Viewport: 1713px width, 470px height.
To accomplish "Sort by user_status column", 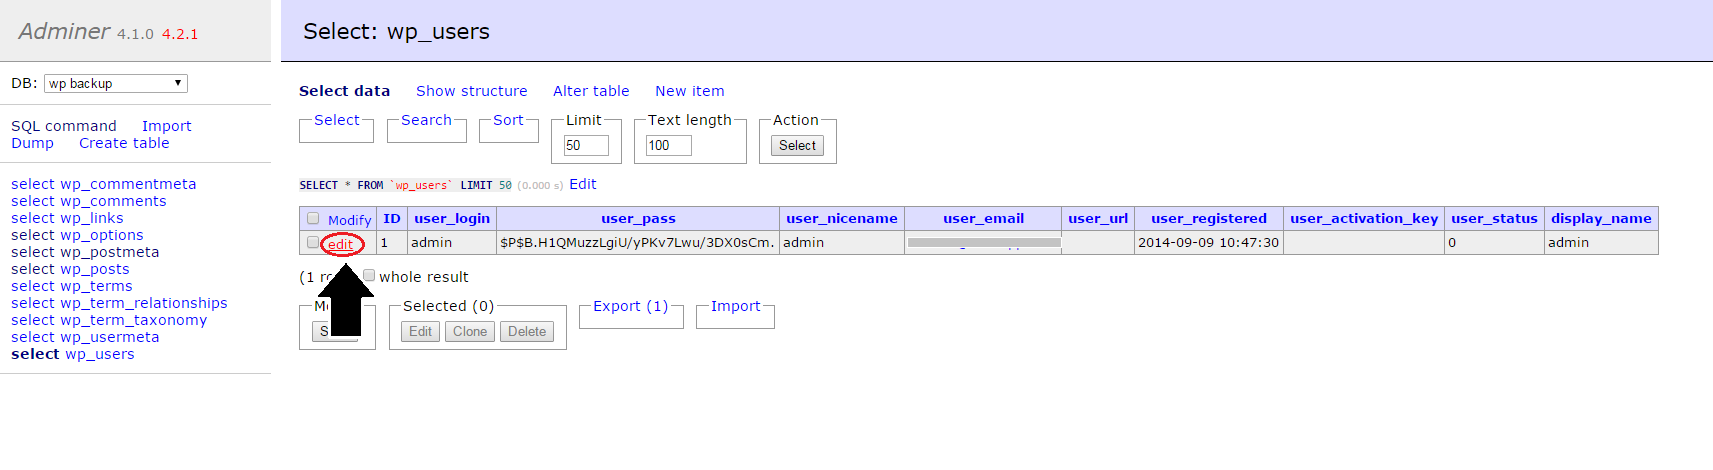I will coord(1494,218).
